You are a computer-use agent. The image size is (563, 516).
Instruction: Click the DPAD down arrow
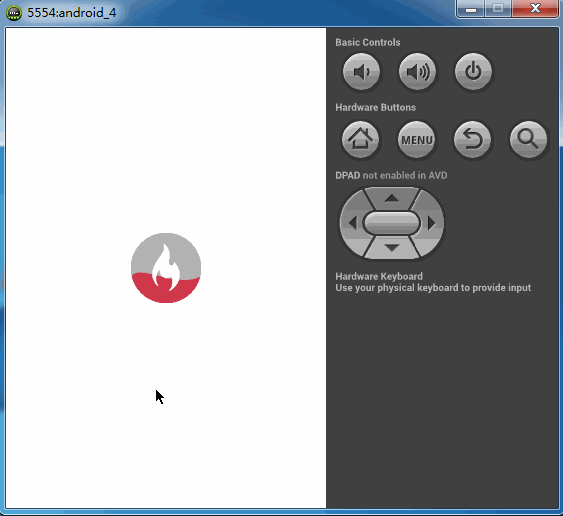(392, 248)
